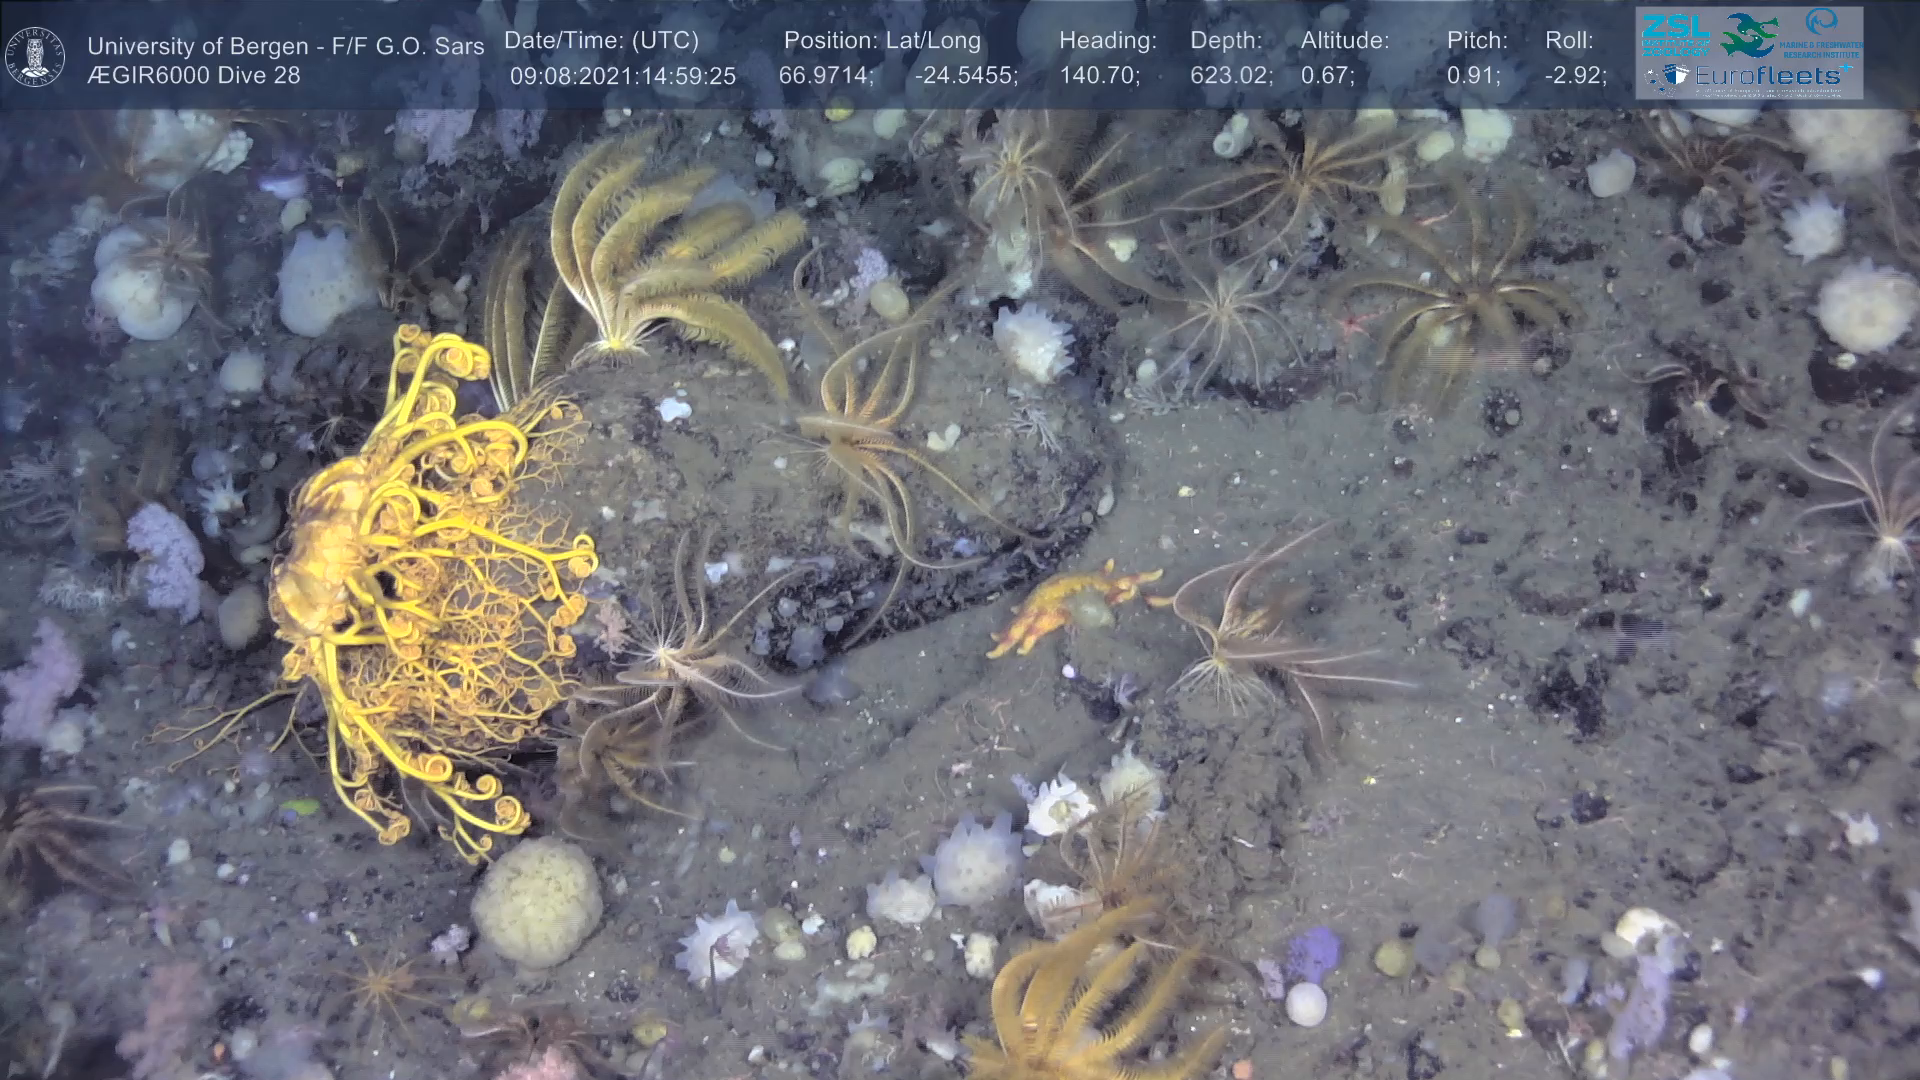Click the 'University of Bergen - F/F G.O. Sars' text
1920x1080 pixels.
(285, 46)
